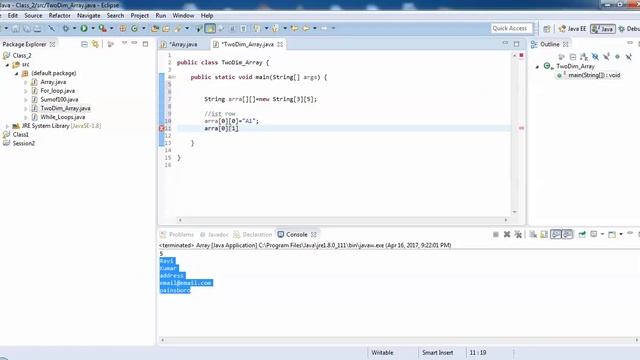Viewport: 640px width, 360px height.
Task: Maximize the editor area icon
Action: coord(516,44)
